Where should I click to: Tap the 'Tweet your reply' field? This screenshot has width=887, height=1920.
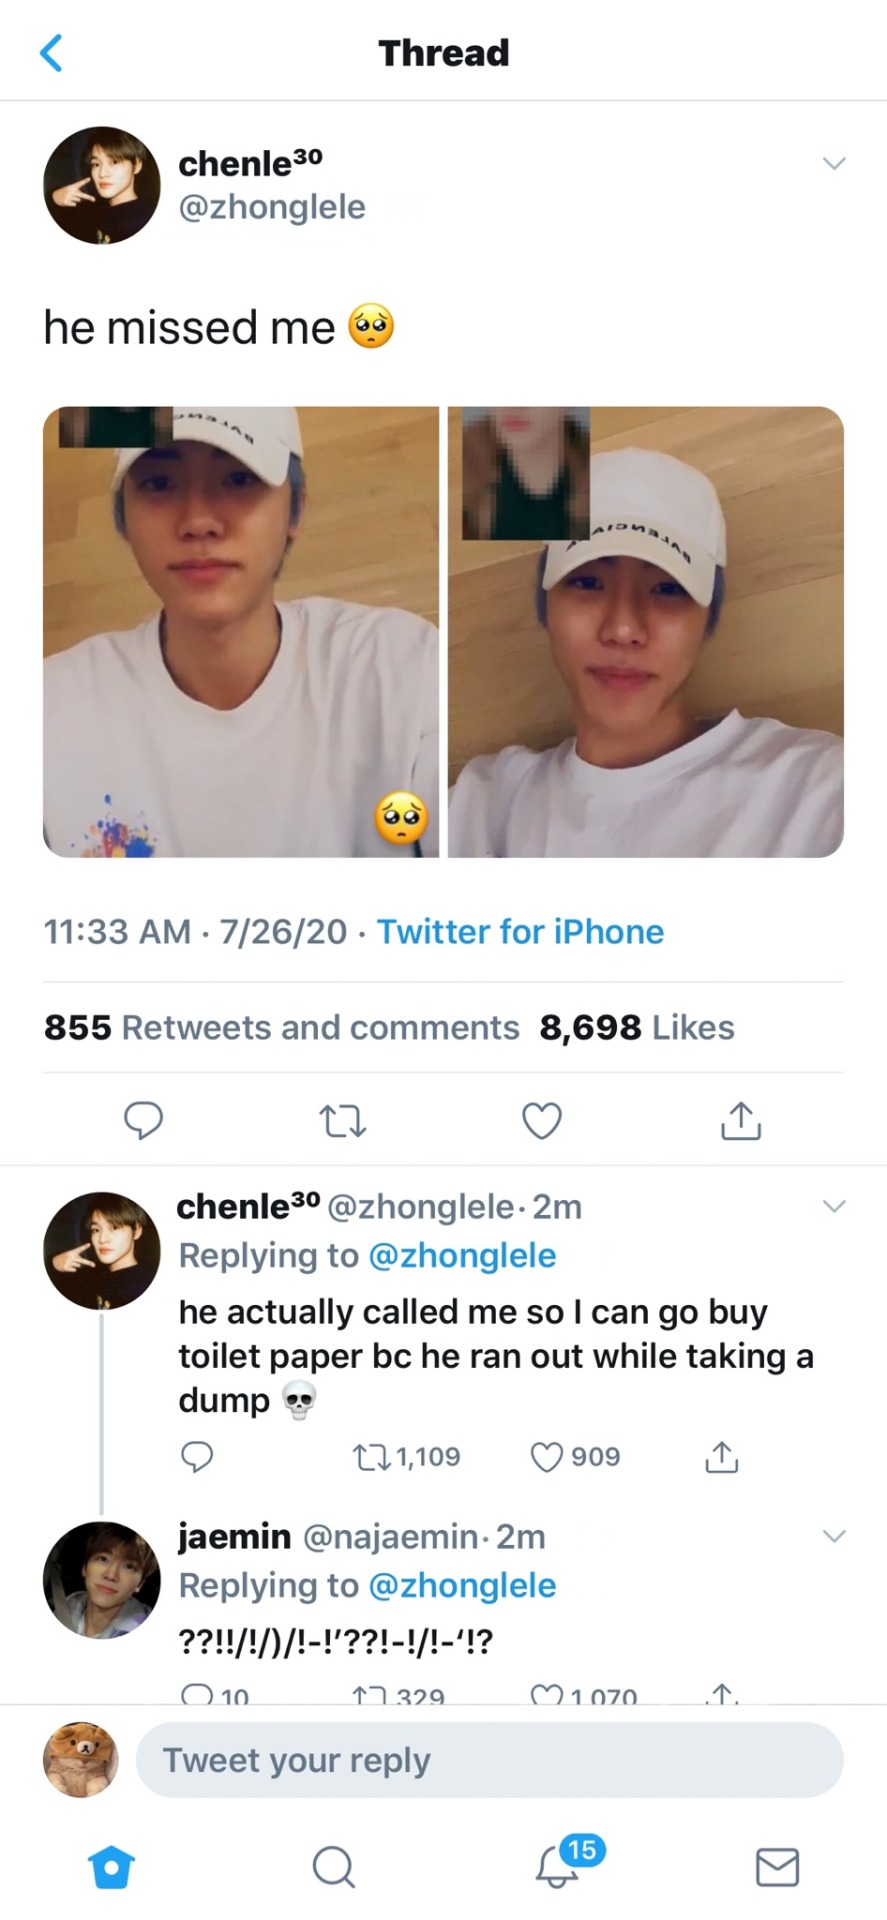[x=489, y=1760]
